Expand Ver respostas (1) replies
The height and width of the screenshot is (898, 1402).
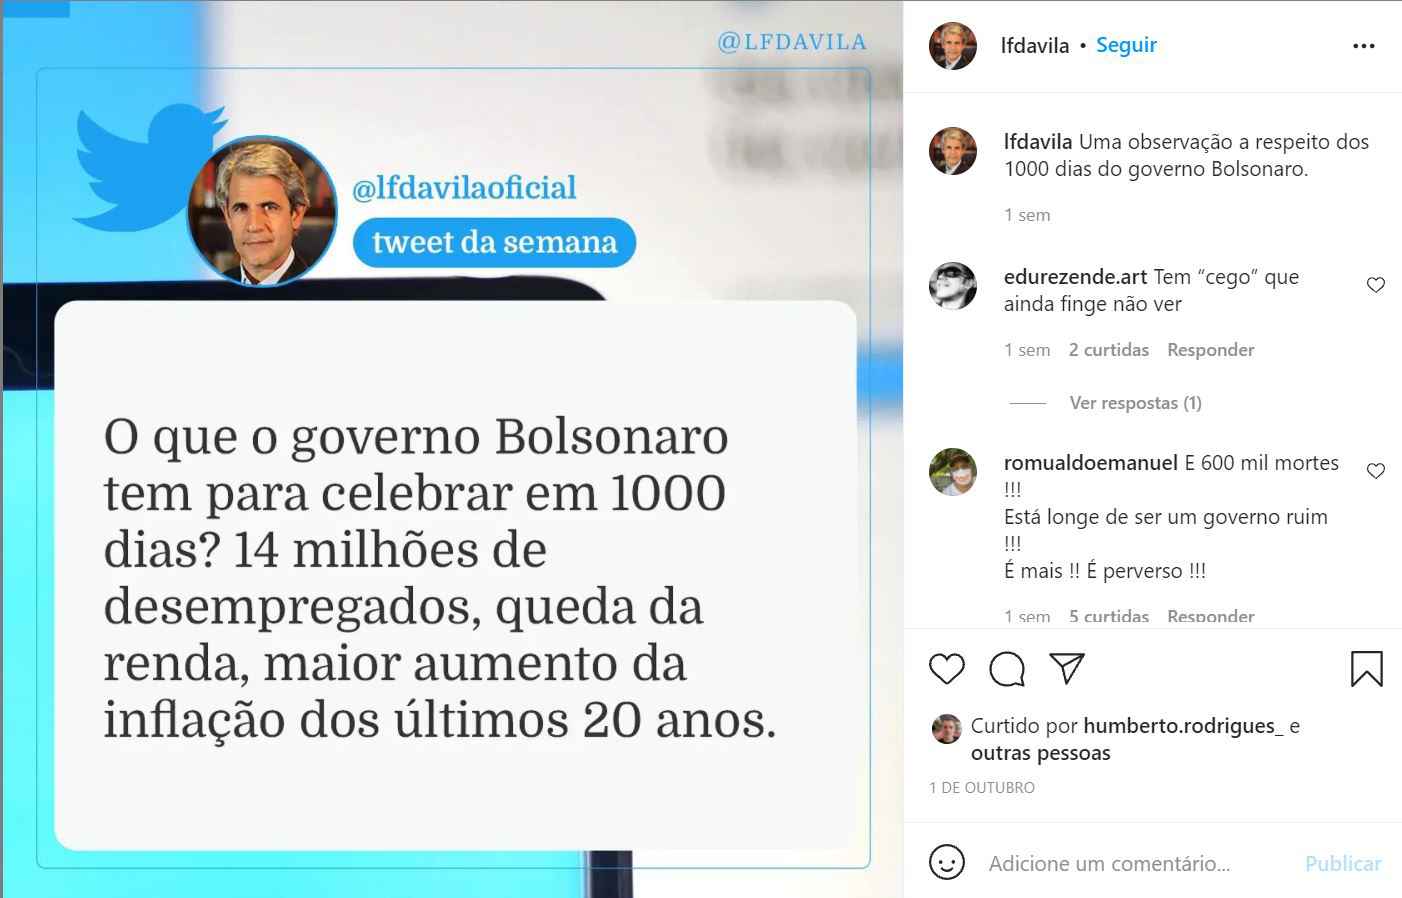click(1135, 403)
